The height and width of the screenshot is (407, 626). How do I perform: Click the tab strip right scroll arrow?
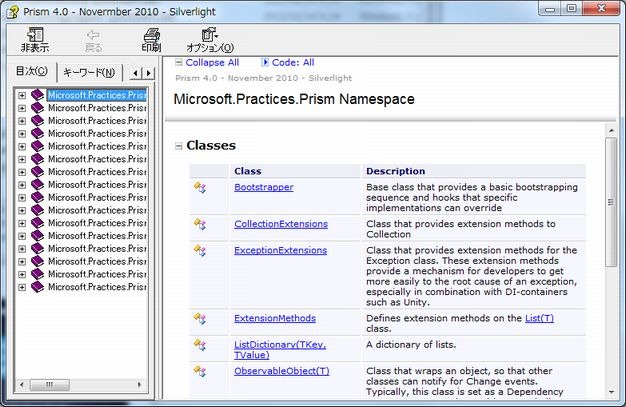coord(149,73)
